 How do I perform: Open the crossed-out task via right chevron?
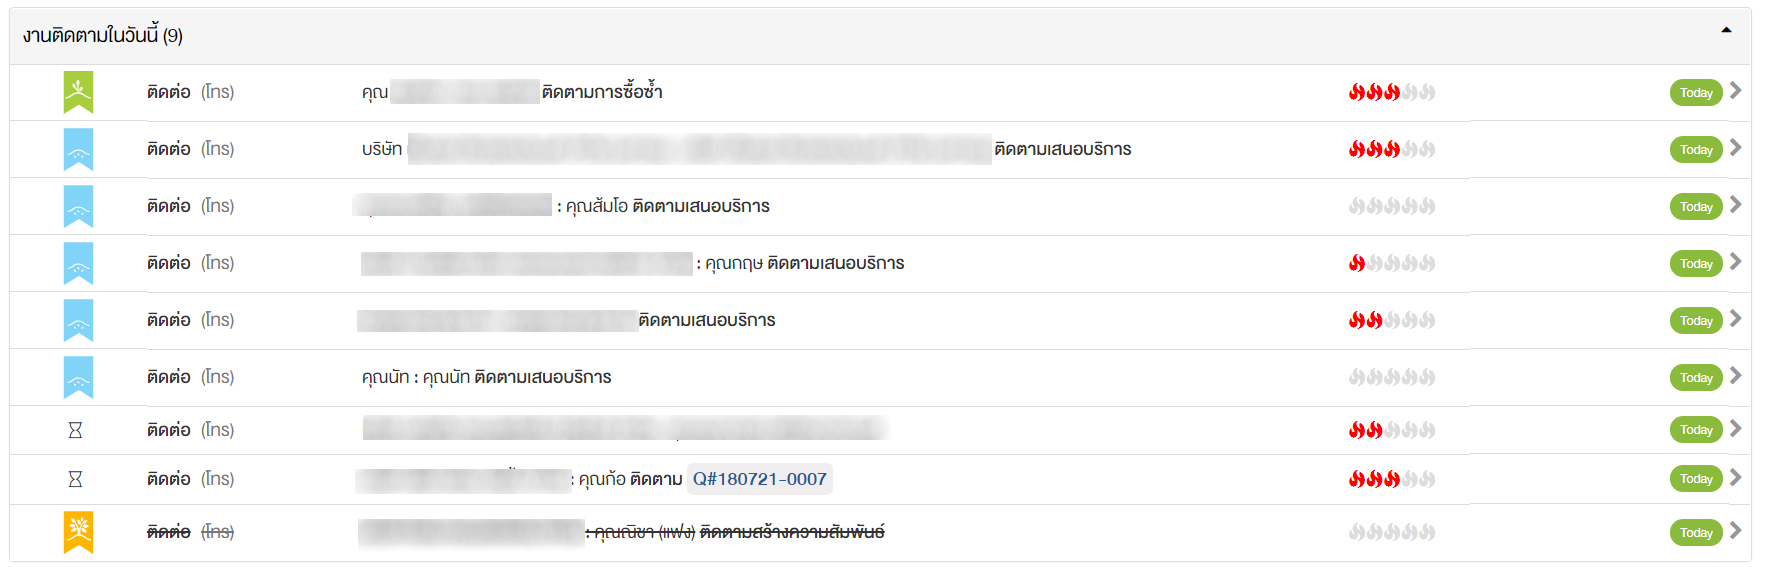point(1735,531)
